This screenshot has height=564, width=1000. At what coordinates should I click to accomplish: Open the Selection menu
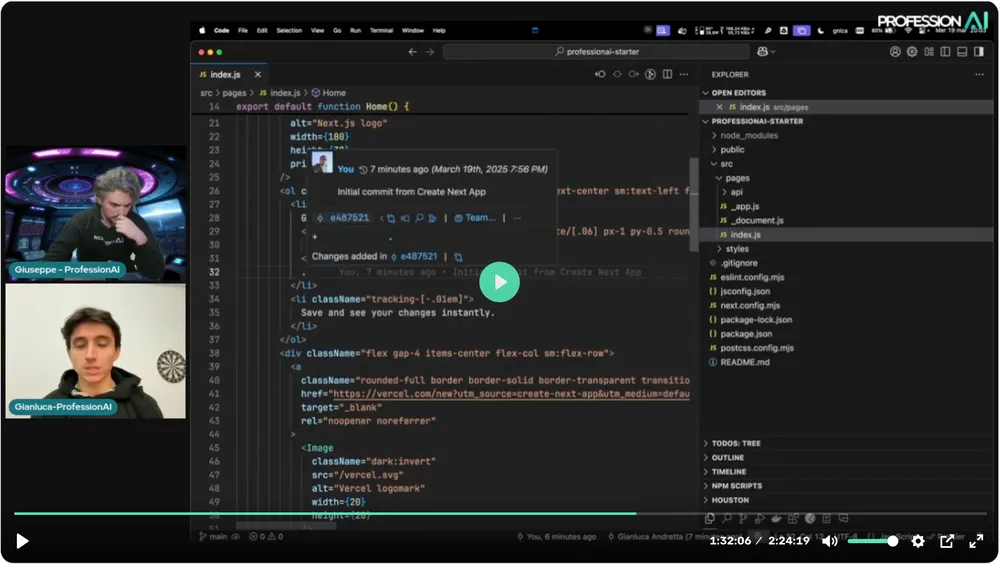289,31
